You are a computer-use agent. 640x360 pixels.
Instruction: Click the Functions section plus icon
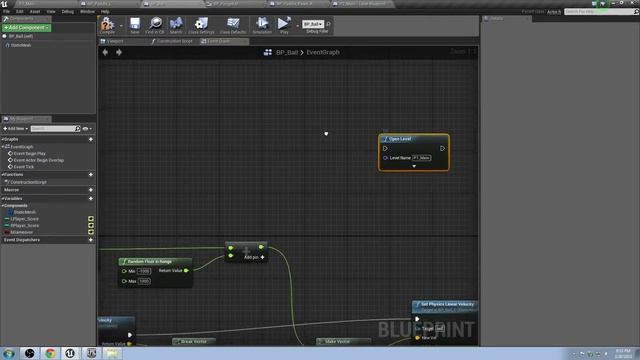91,174
